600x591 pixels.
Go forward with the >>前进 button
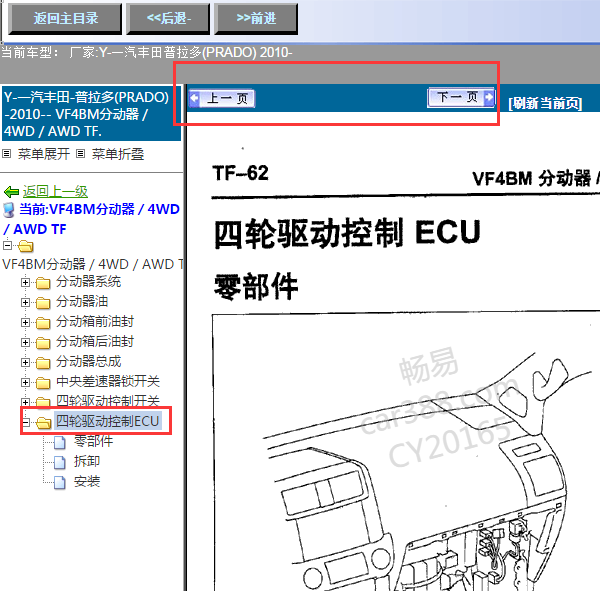tap(256, 18)
